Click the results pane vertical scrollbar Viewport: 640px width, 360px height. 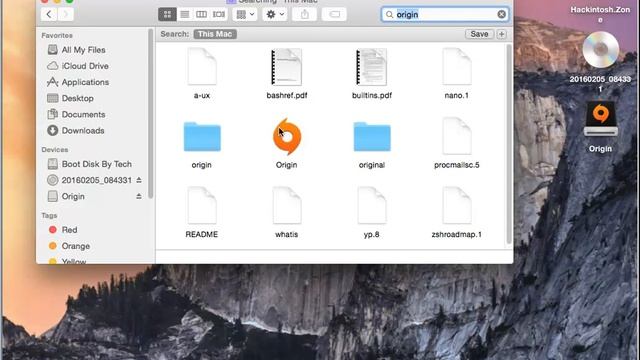point(509,144)
